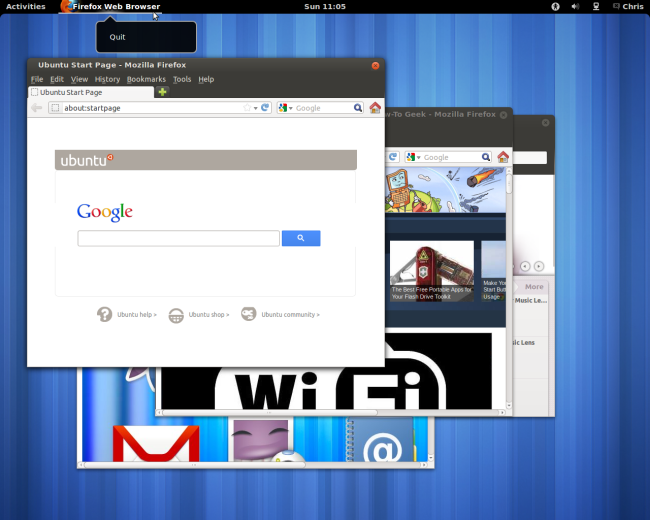Close the Ubuntu Start Page Firefox window

coord(375,66)
